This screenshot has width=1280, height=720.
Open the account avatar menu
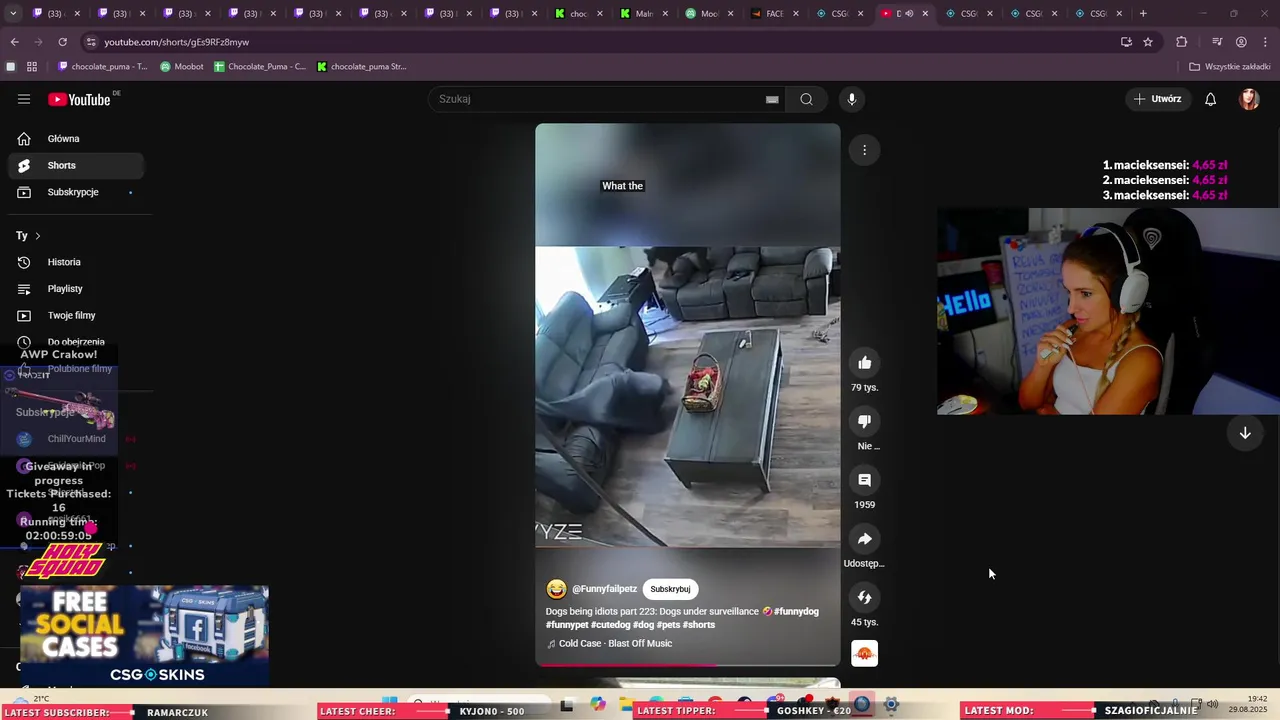click(1249, 99)
